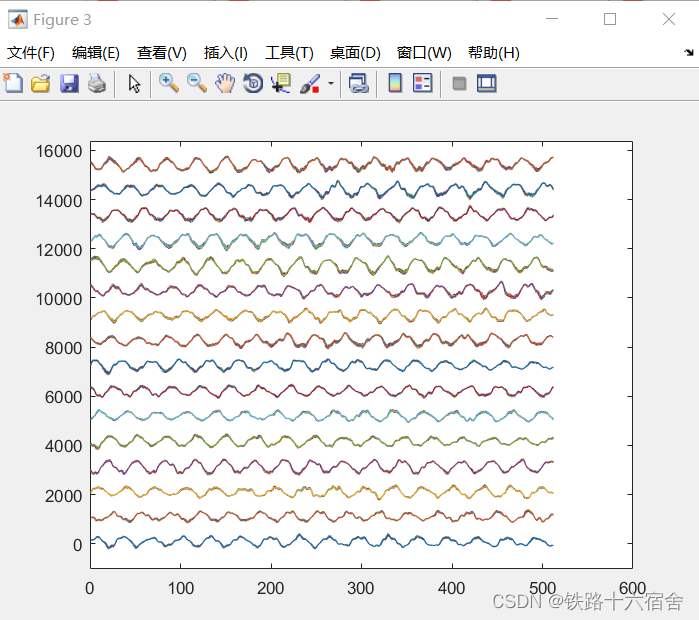Click the x-axis label 400
This screenshot has width=699, height=620.
451,588
